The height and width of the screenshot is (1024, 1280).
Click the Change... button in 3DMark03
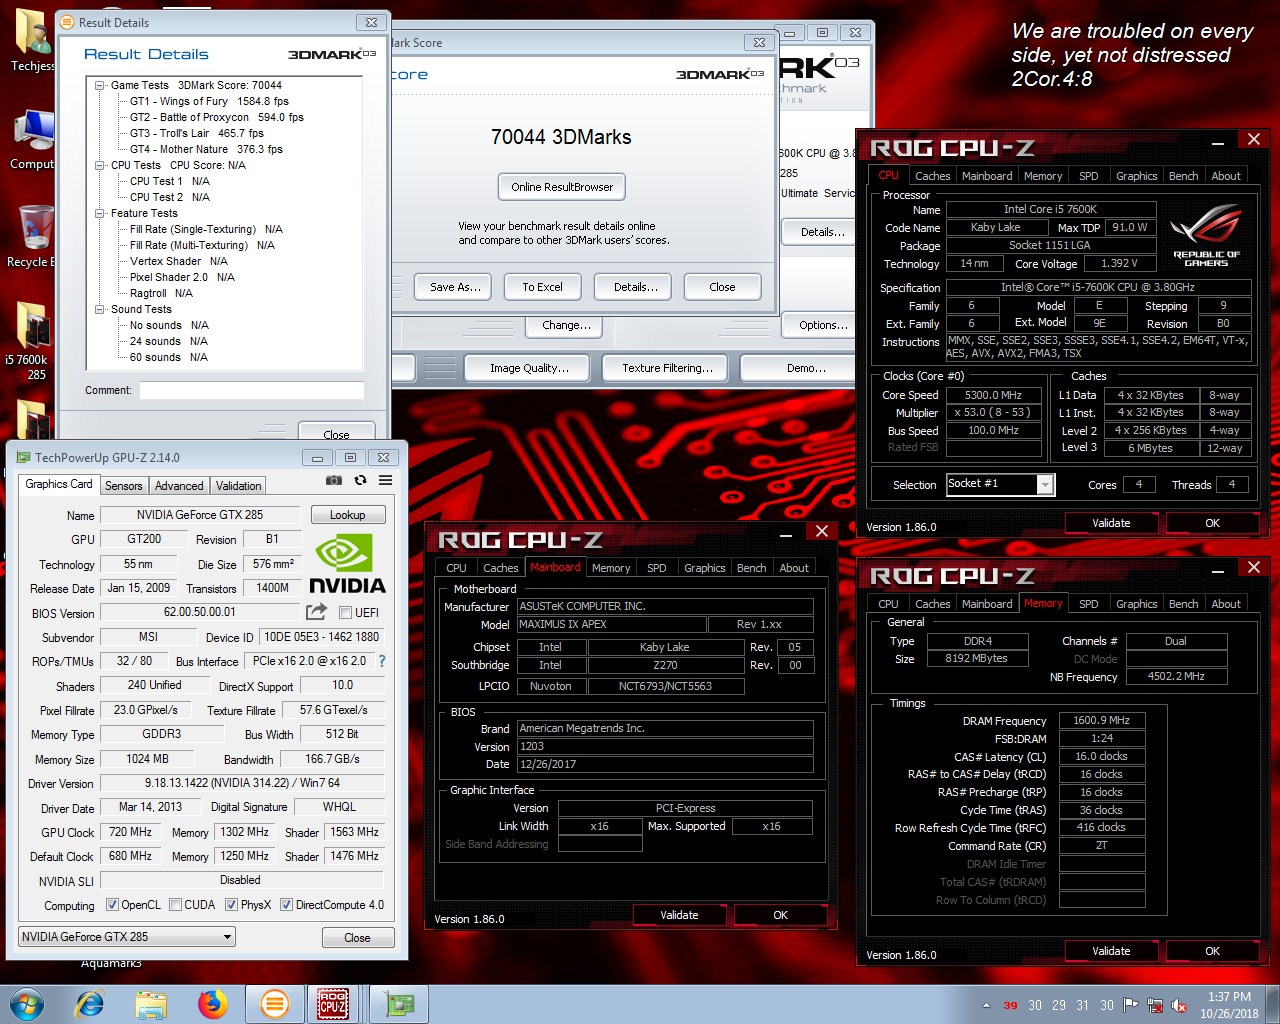(x=566, y=325)
